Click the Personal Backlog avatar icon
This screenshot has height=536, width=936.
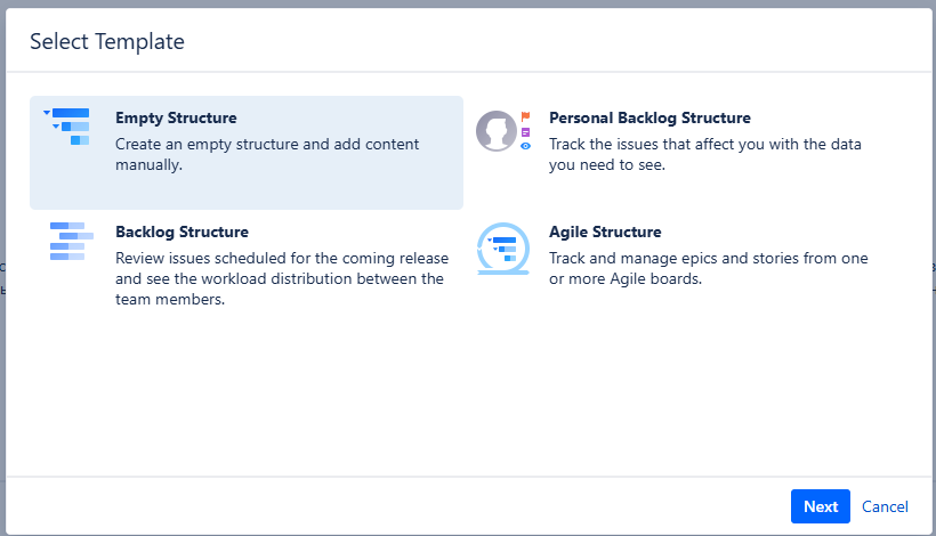coord(496,131)
